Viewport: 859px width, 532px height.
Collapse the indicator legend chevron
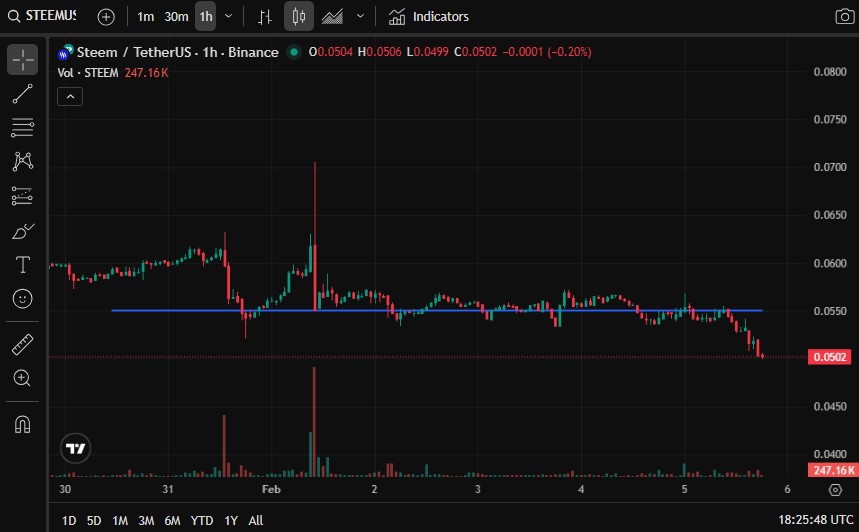[70, 96]
